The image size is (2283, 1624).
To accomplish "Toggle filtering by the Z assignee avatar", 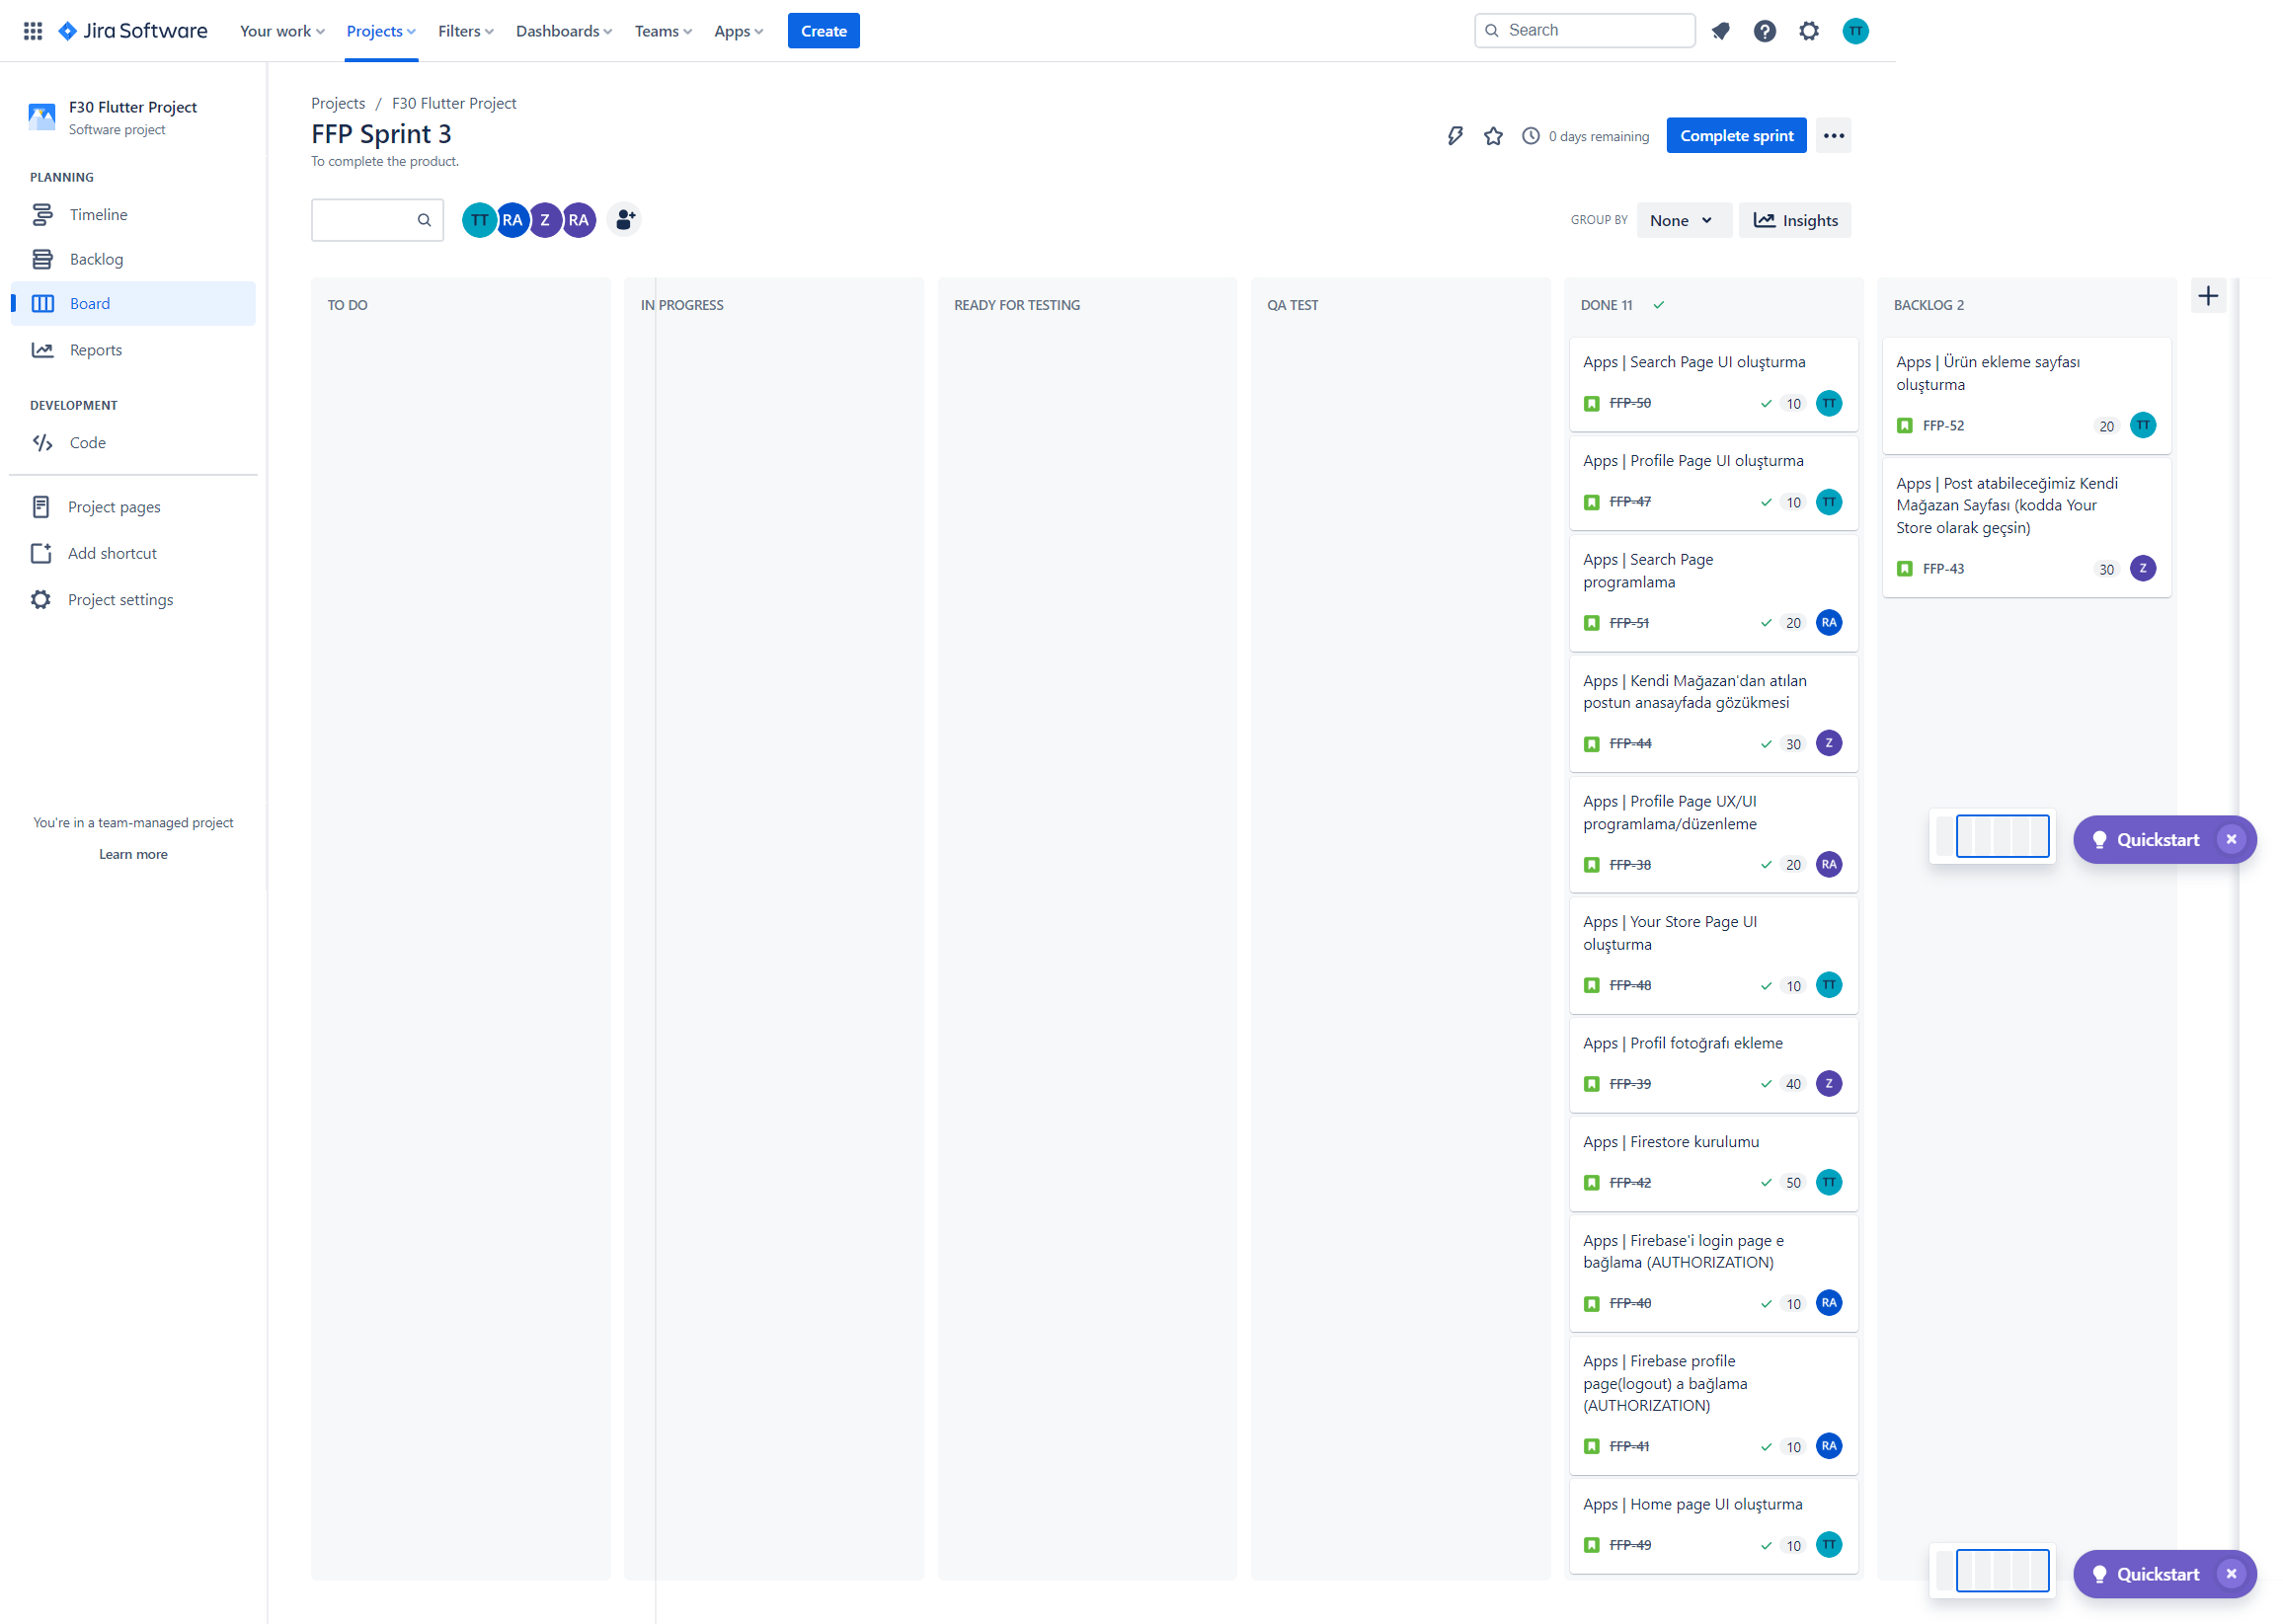I will pyautogui.click(x=545, y=220).
